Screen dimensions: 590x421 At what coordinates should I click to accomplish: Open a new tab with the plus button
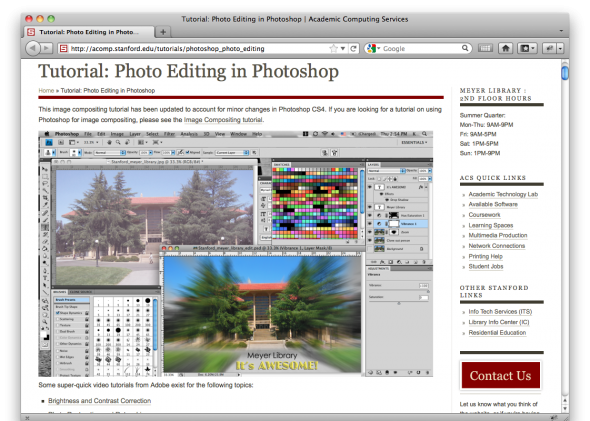click(163, 32)
